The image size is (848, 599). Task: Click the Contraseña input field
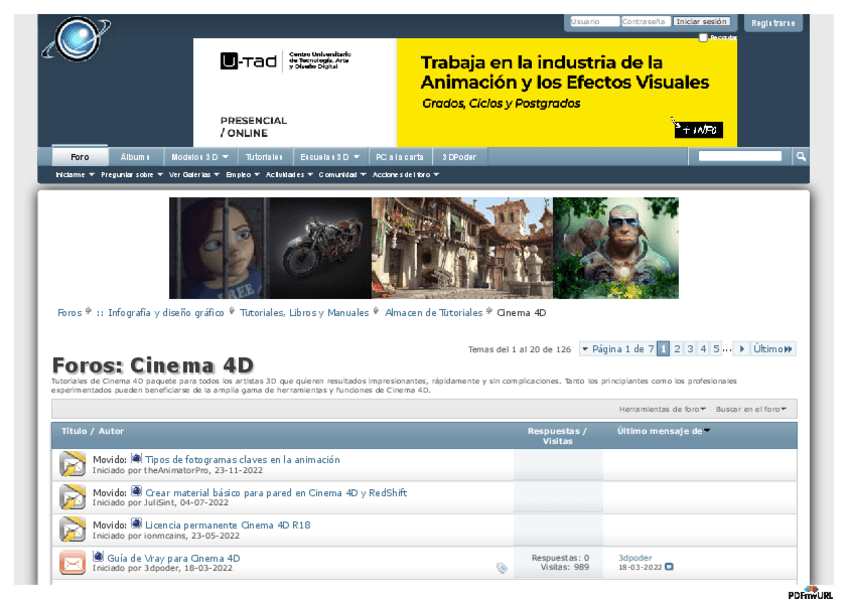(645, 22)
